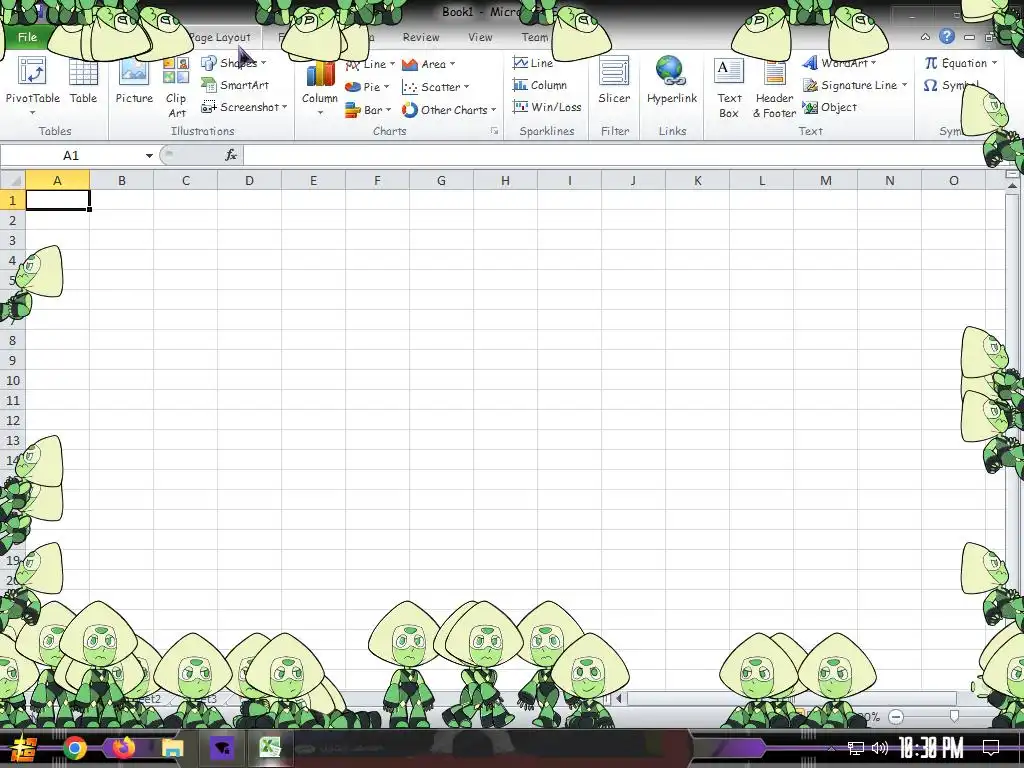The width and height of the screenshot is (1024, 768).
Task: Add a Column sparkline
Action: (x=539, y=85)
